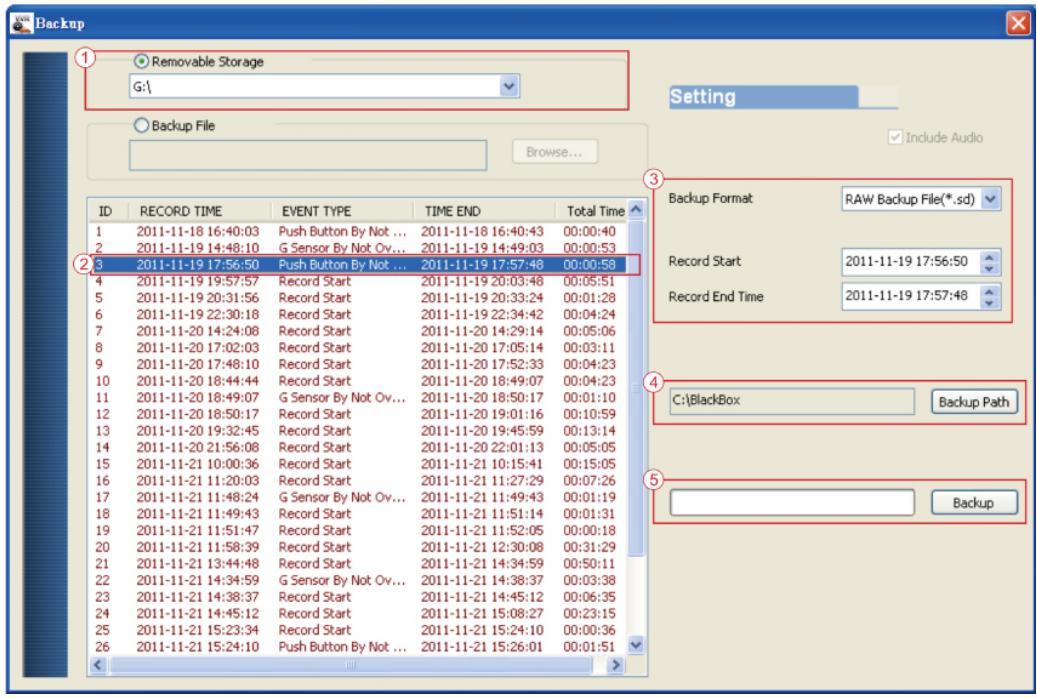Click the horizontal scroll right arrow
1037x698 pixels.
click(616, 665)
